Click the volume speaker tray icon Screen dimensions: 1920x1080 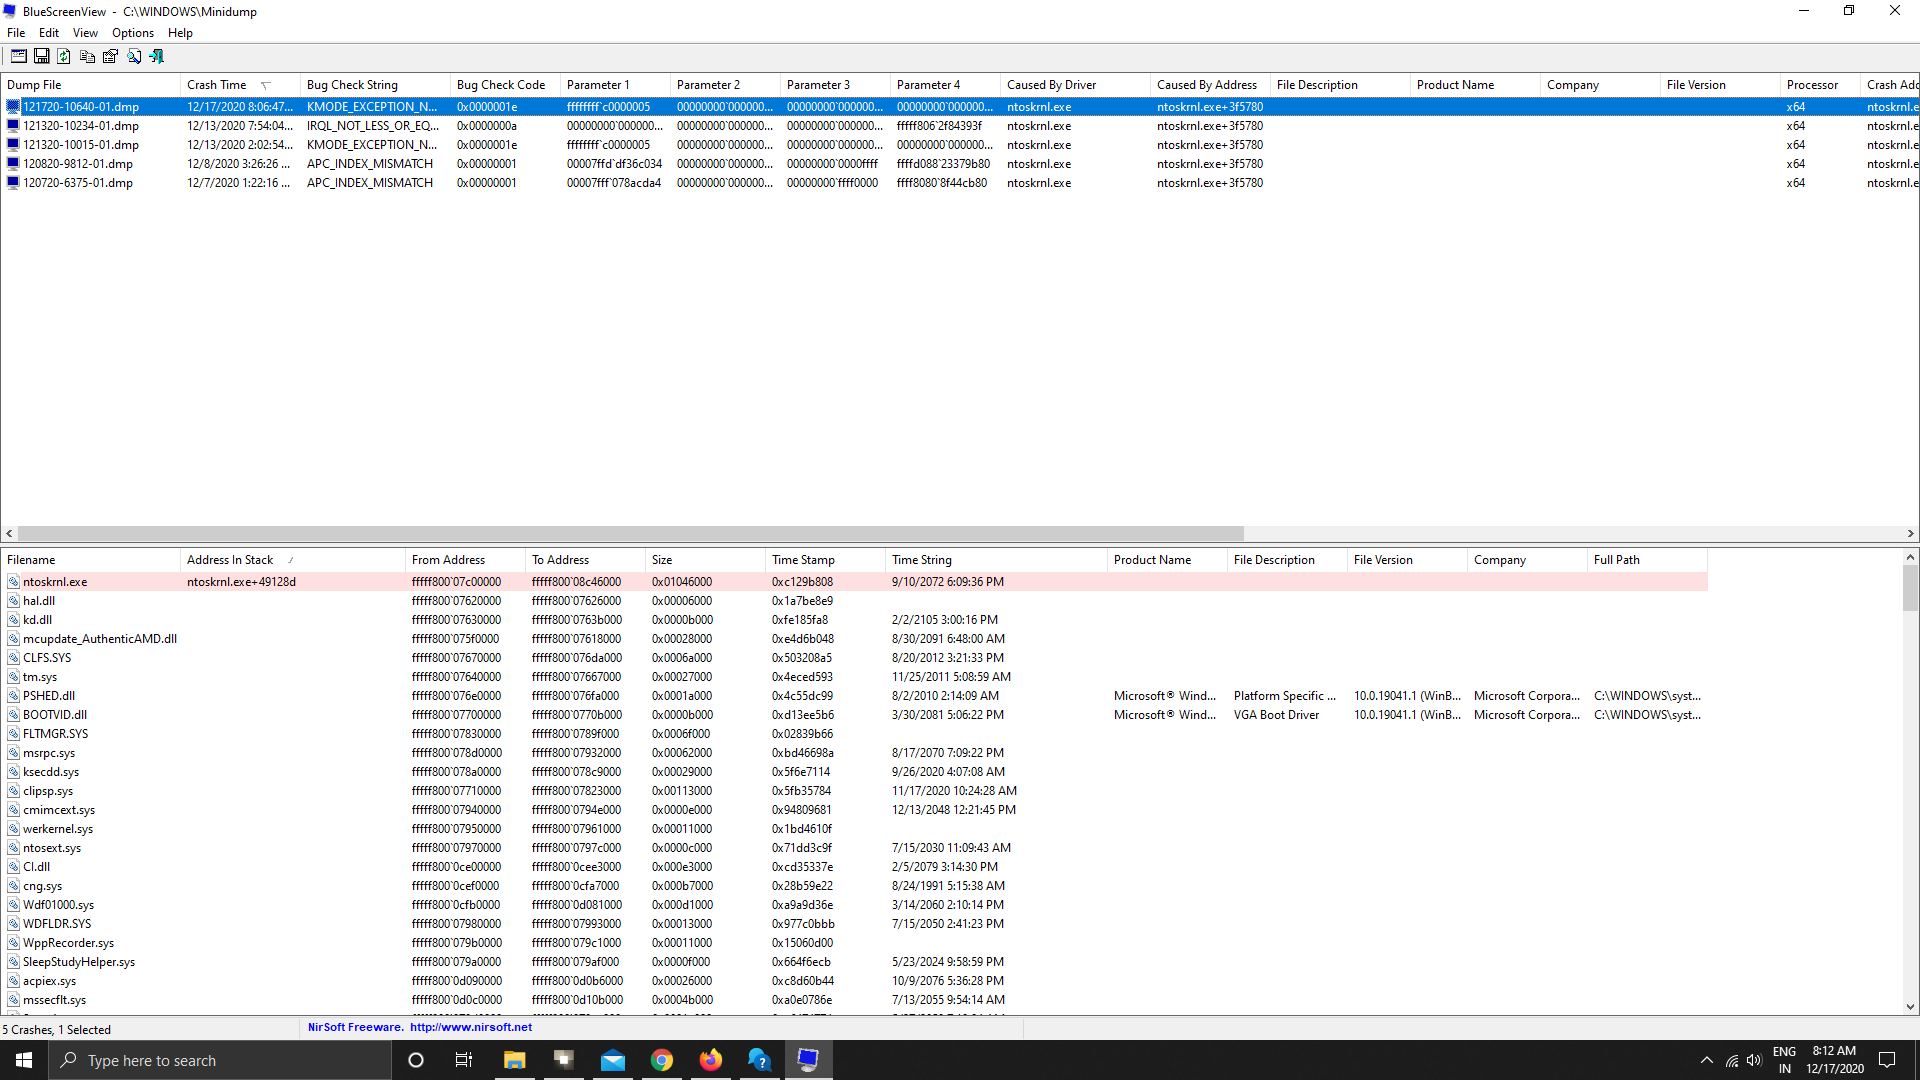(x=1754, y=1060)
